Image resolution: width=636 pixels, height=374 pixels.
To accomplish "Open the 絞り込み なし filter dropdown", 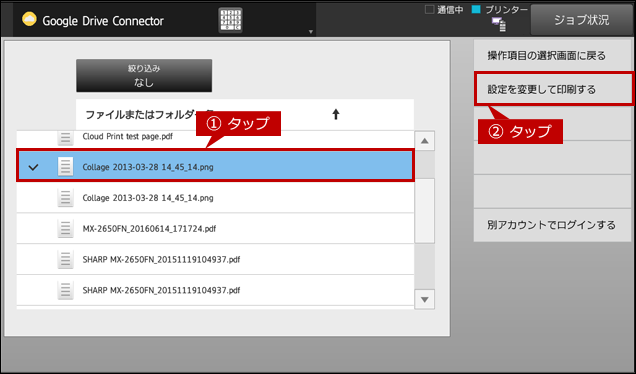I will [x=144, y=75].
